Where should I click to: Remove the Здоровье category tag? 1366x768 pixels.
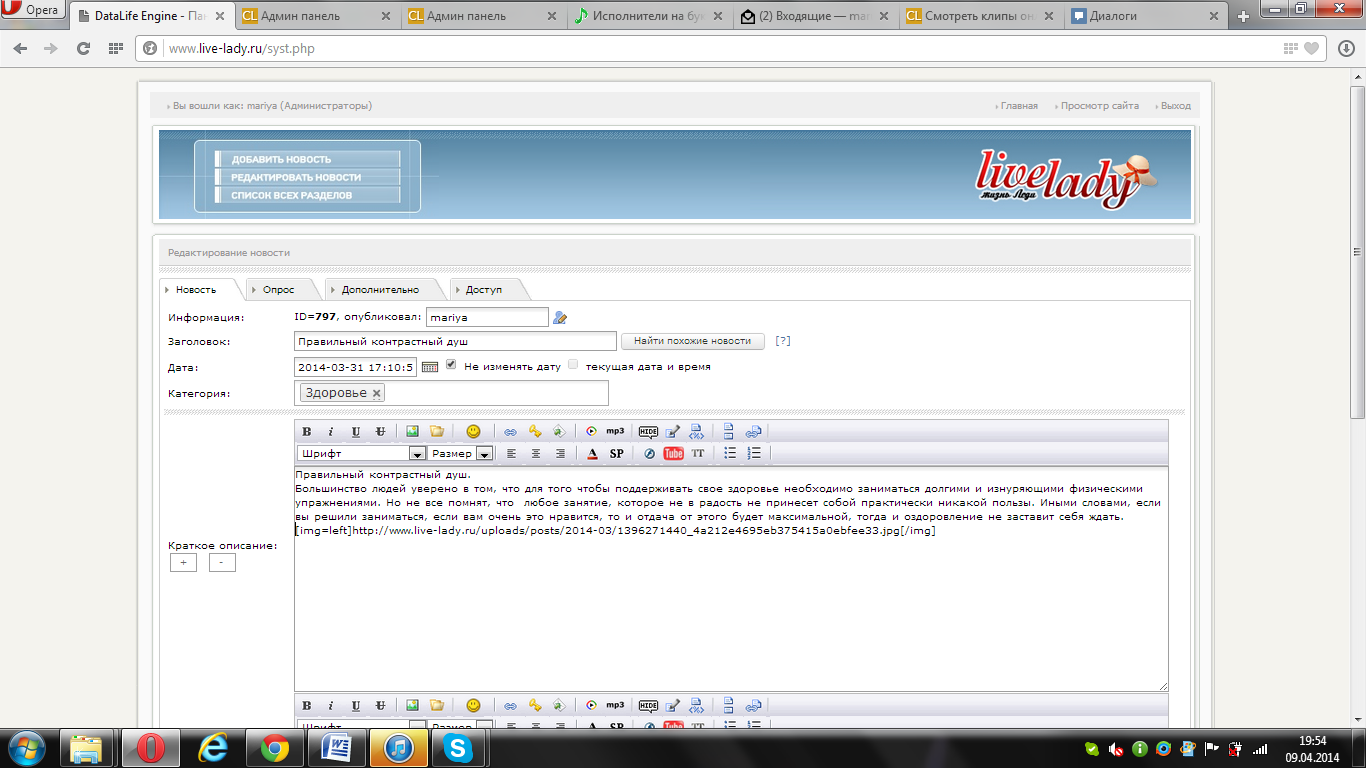point(376,394)
